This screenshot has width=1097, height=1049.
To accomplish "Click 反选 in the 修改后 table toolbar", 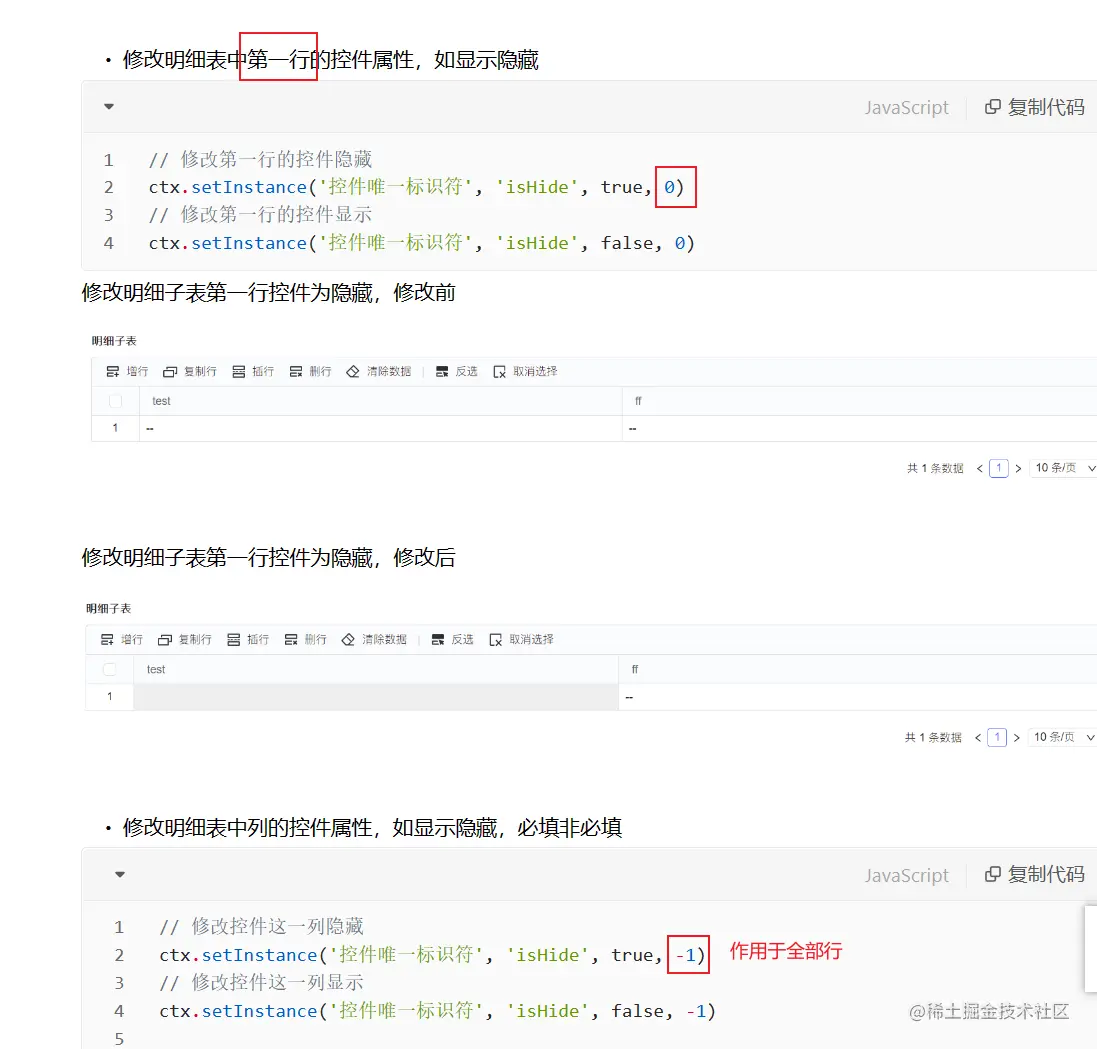I will click(453, 640).
